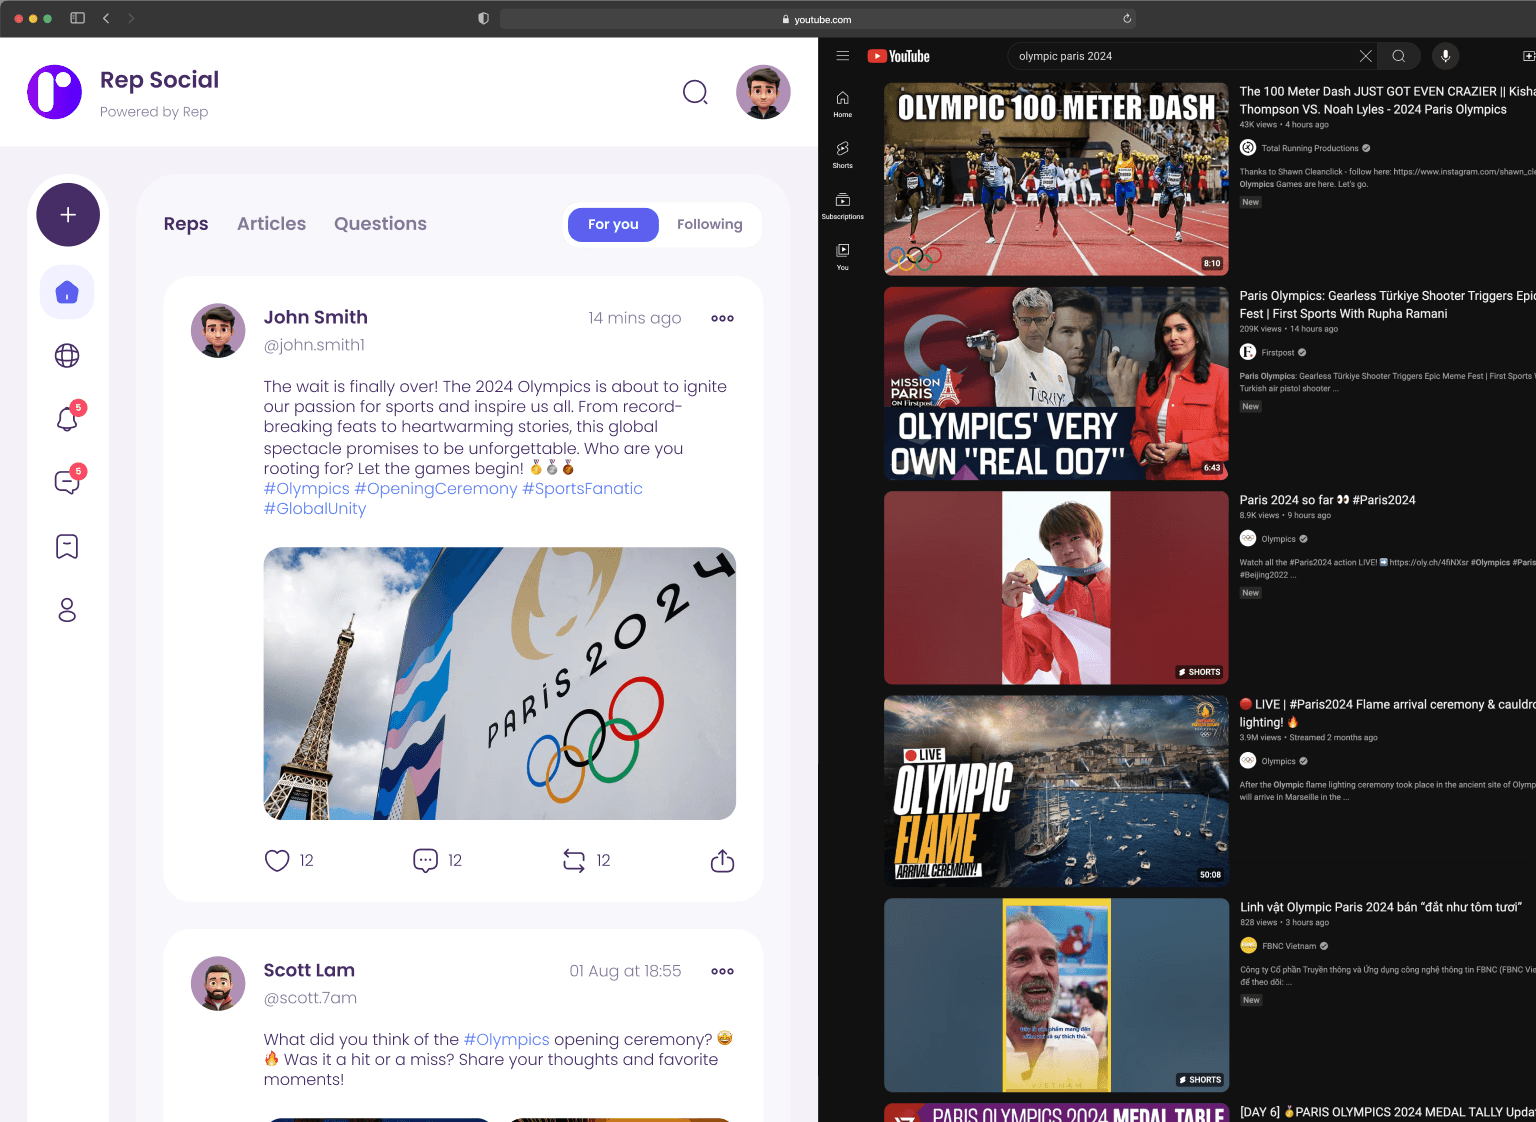Share John Smith's post via share icon

722,860
